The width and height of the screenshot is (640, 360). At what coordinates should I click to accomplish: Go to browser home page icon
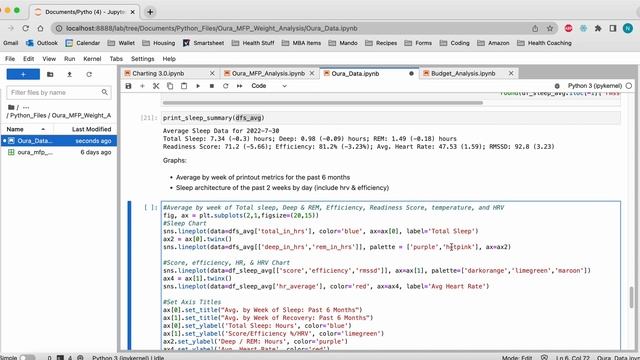click(x=40, y=28)
